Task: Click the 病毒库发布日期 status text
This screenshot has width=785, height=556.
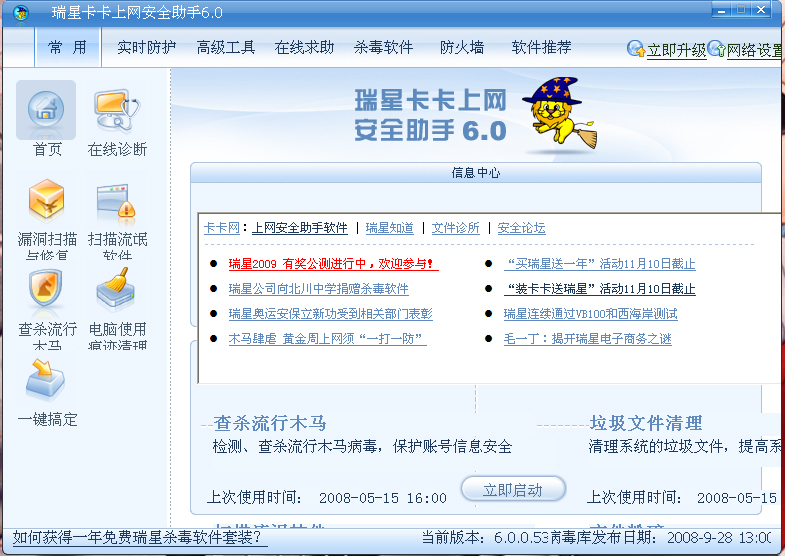Action: tap(661, 538)
